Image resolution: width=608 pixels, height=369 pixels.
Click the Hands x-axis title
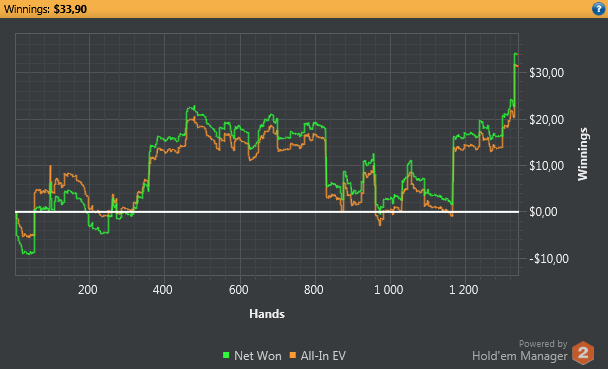click(x=267, y=314)
